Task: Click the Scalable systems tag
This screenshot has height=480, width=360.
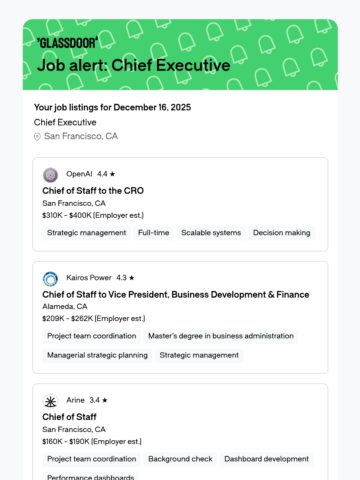Action: (211, 233)
